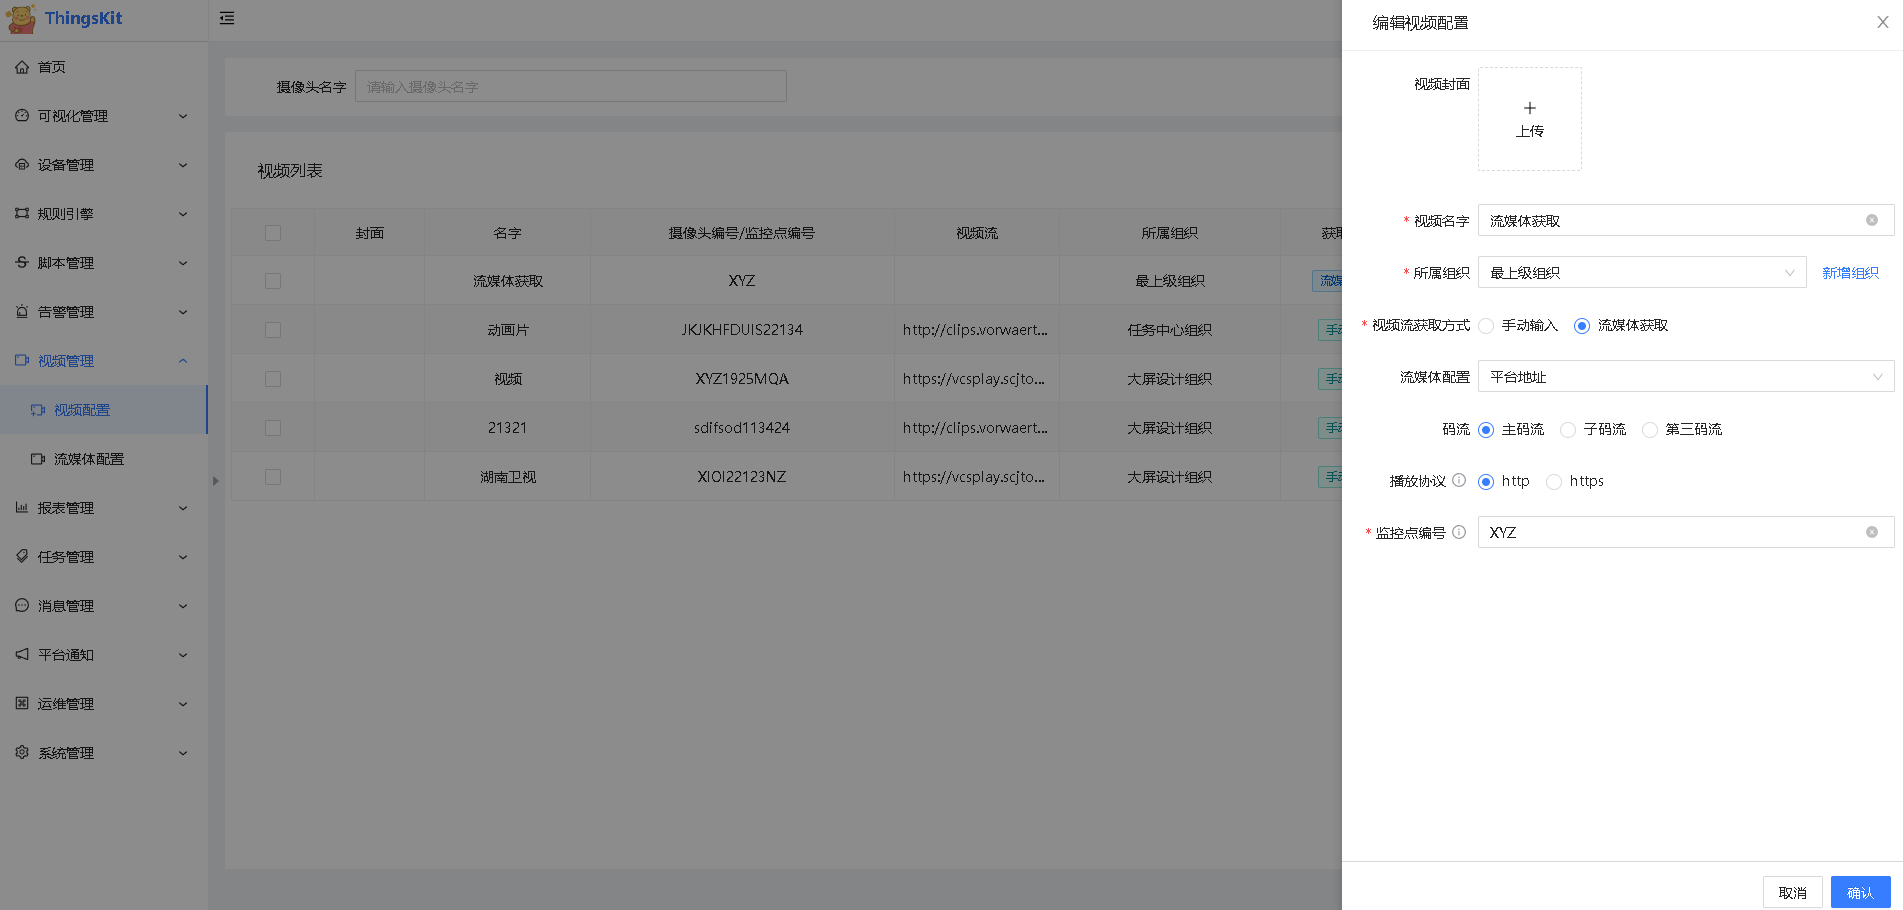Click the 系统管理 gear icon
Screen dimensions: 1903x910
22,753
